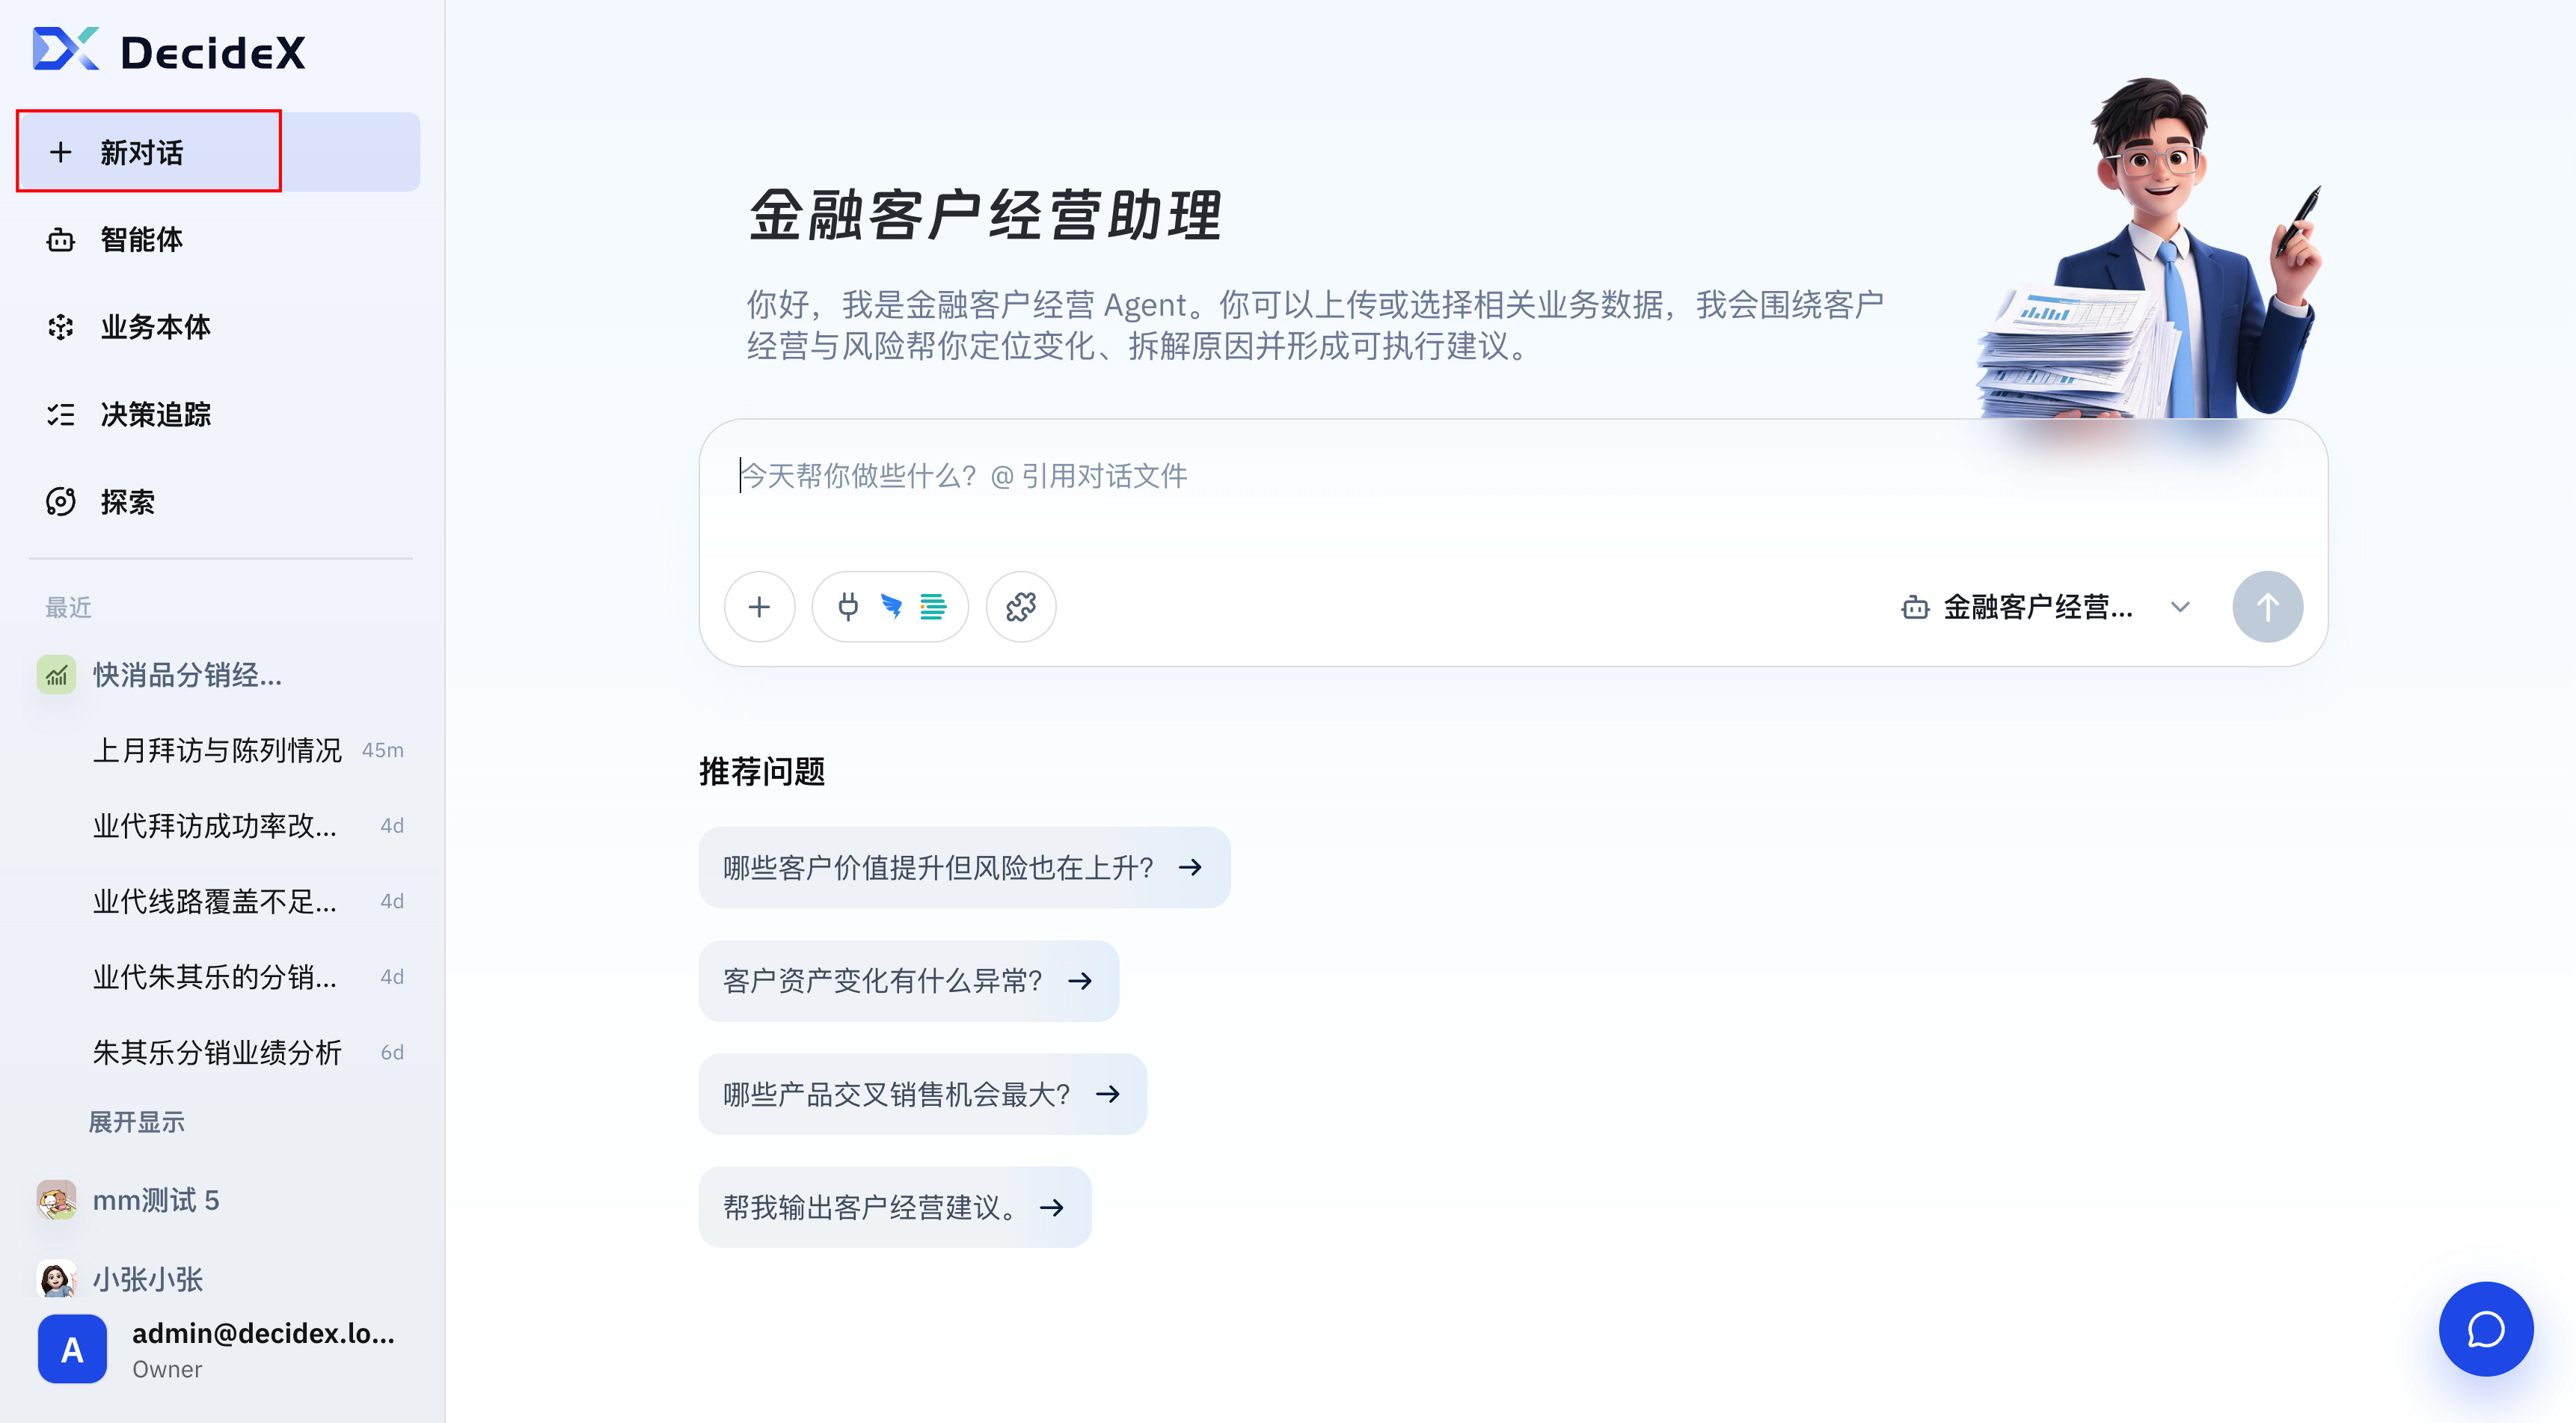The width and height of the screenshot is (2576, 1423).
Task: Open the puzzle piece plugins button
Action: pos(1021,606)
